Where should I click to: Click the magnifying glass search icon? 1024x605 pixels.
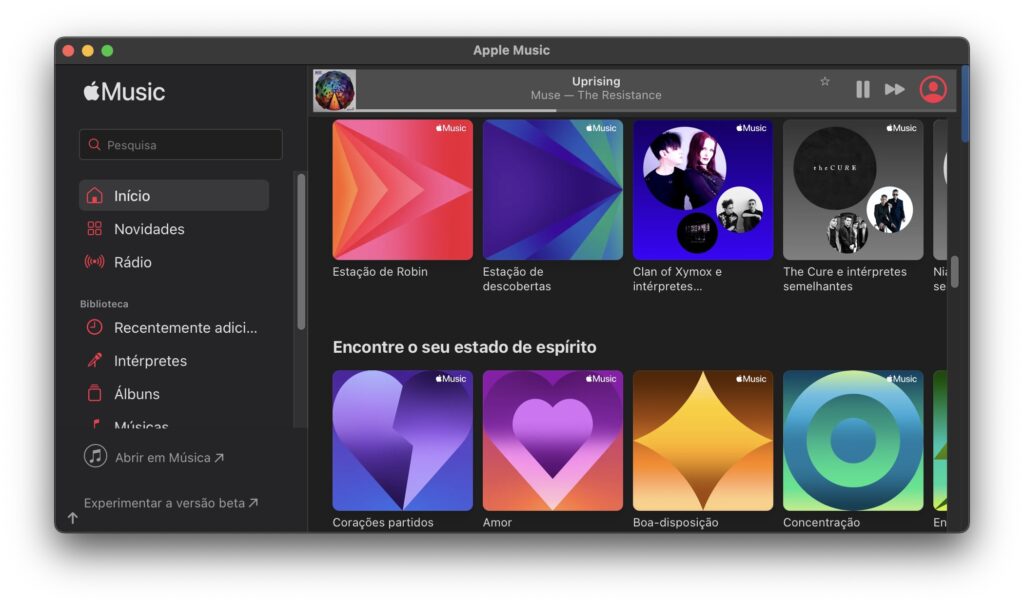[x=95, y=144]
